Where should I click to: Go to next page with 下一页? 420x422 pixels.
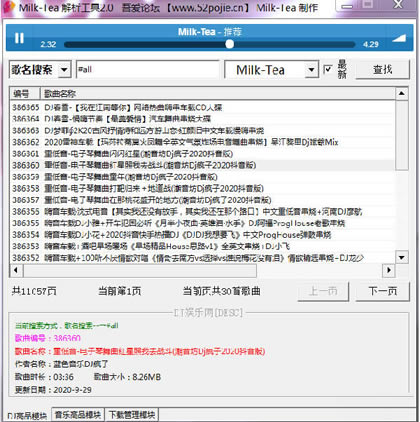point(382,291)
